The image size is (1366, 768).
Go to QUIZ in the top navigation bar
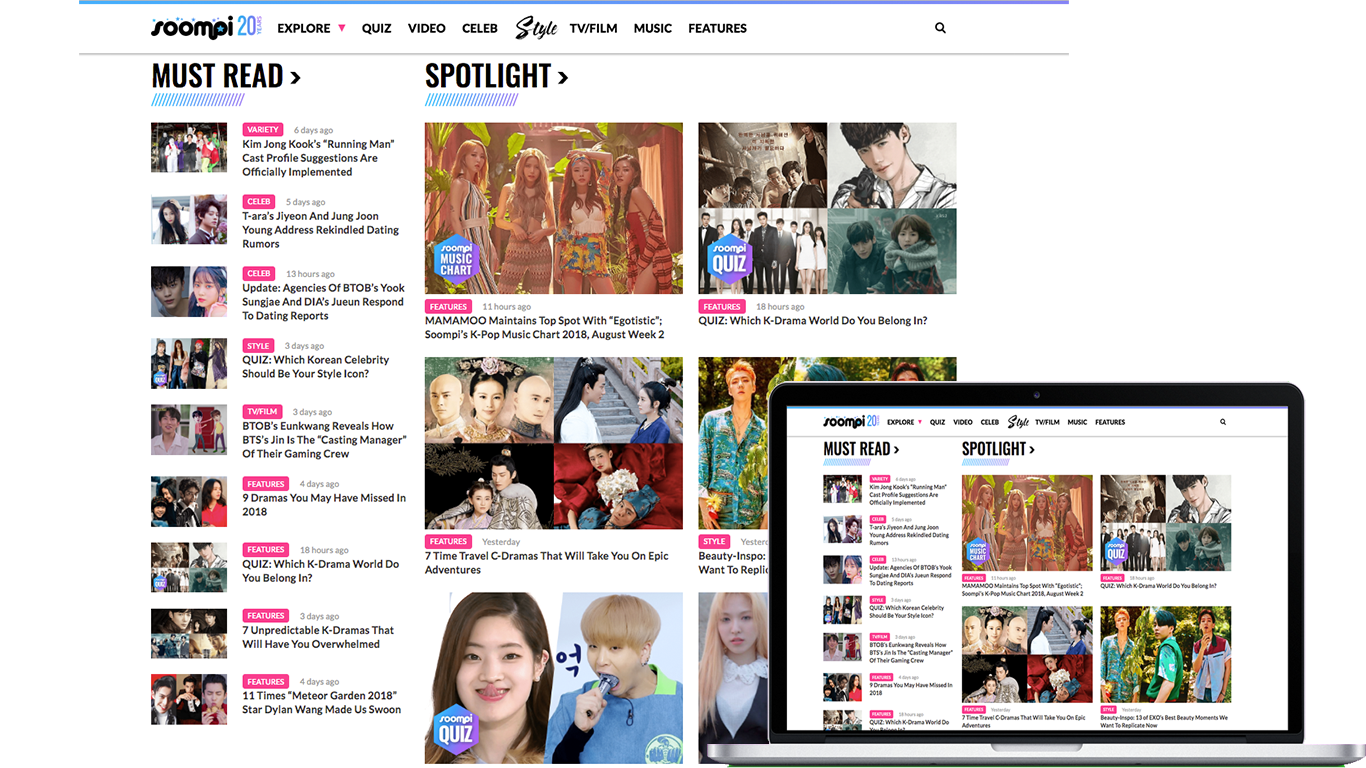click(x=377, y=28)
